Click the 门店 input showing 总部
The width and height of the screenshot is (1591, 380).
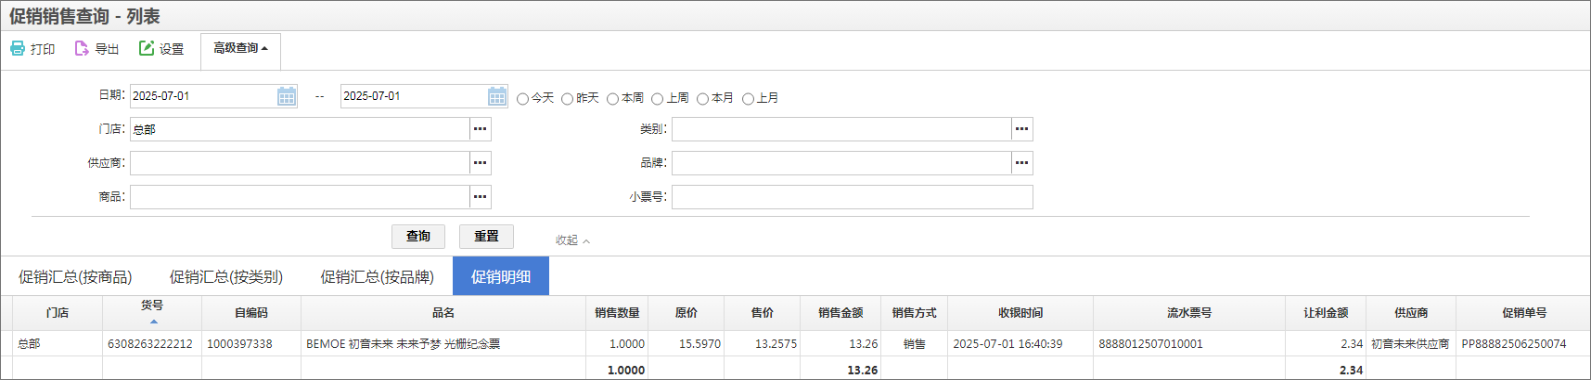(300, 129)
